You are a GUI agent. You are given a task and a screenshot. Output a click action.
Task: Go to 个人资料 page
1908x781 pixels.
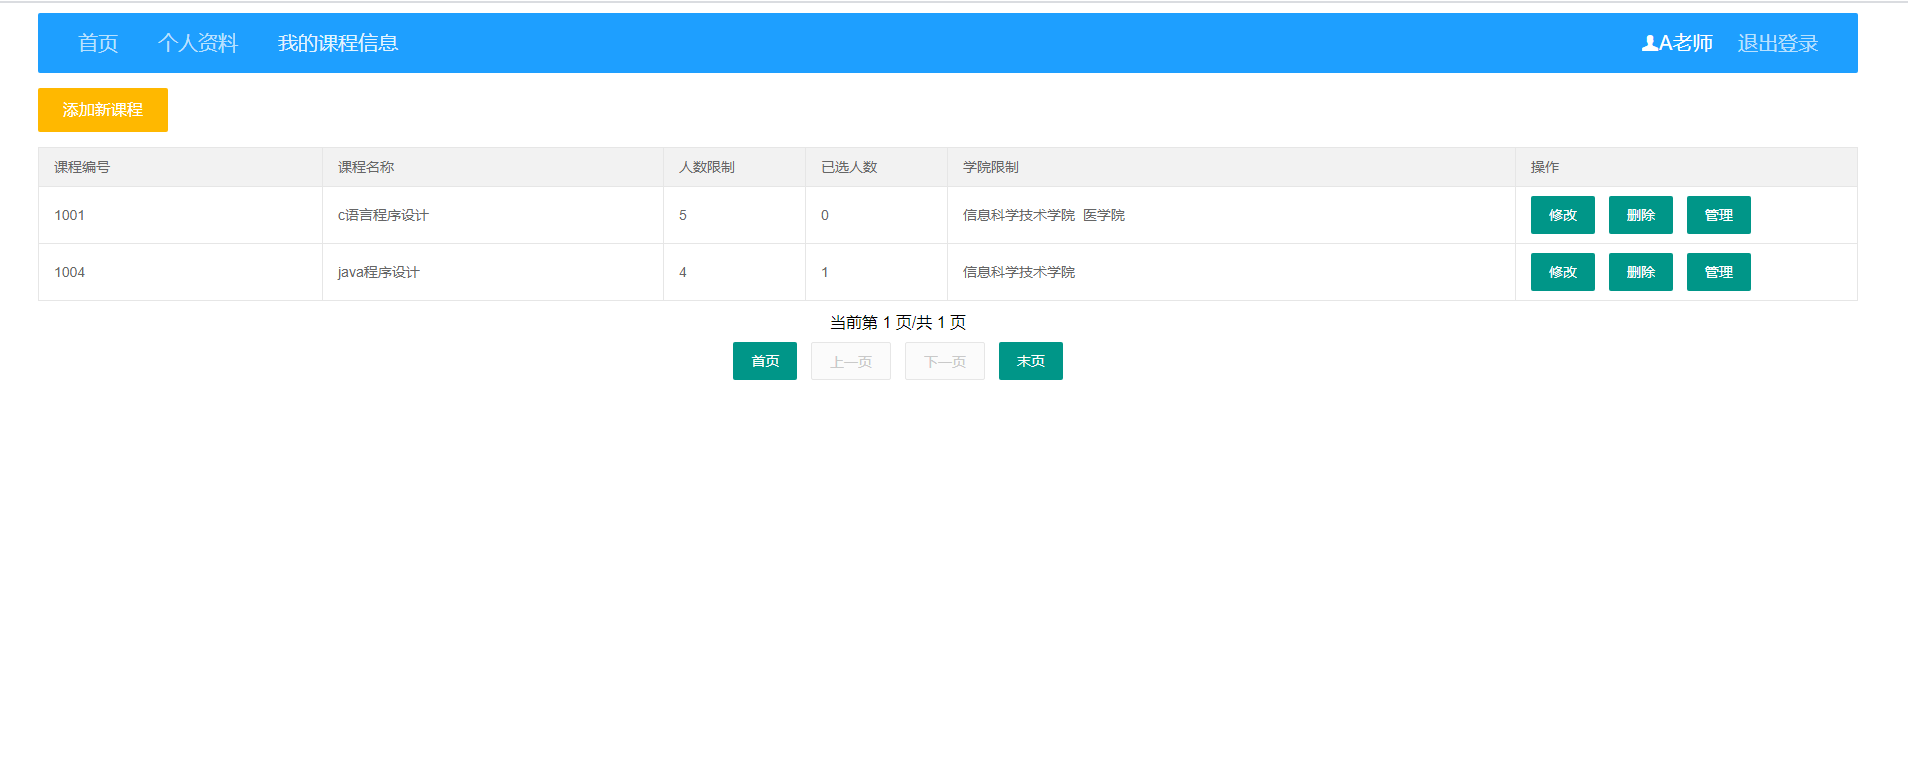[x=198, y=43]
